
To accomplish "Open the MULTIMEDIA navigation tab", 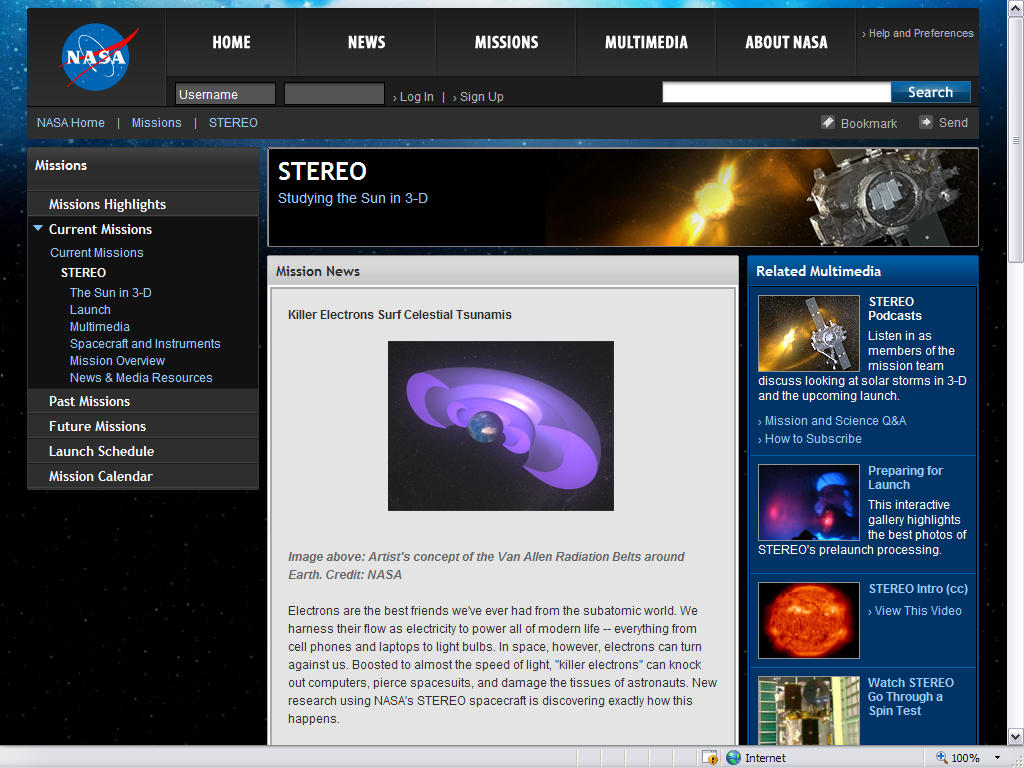I will (646, 42).
